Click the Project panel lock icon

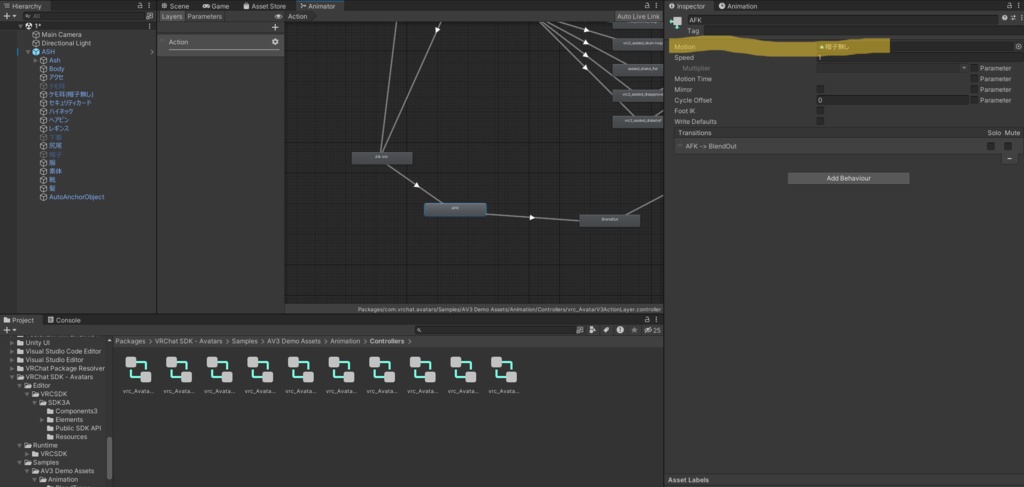(647, 320)
